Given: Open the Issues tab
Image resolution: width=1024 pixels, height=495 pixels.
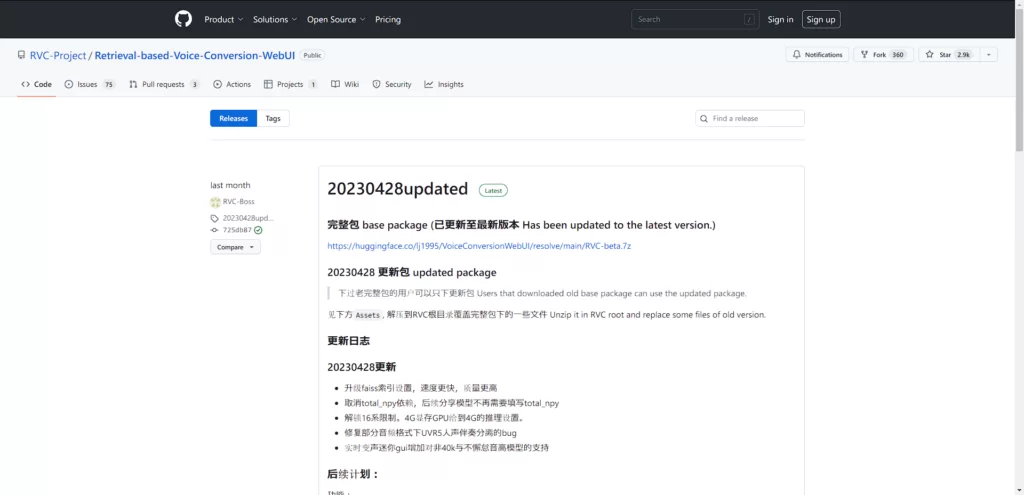Looking at the screenshot, I should (x=89, y=84).
